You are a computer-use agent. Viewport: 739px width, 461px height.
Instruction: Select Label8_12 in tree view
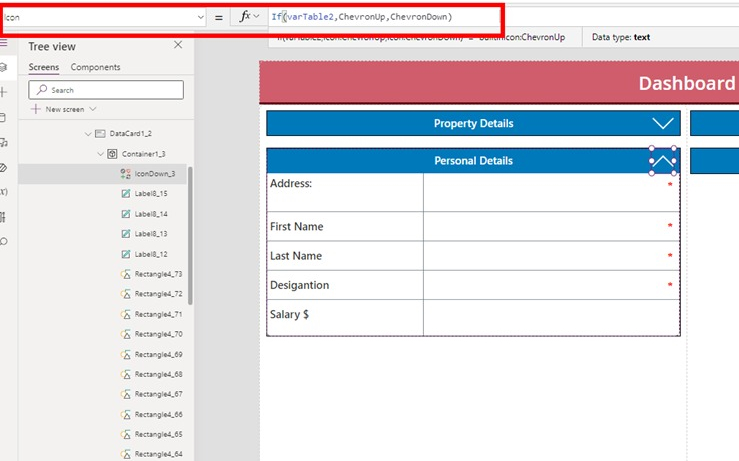click(x=151, y=254)
